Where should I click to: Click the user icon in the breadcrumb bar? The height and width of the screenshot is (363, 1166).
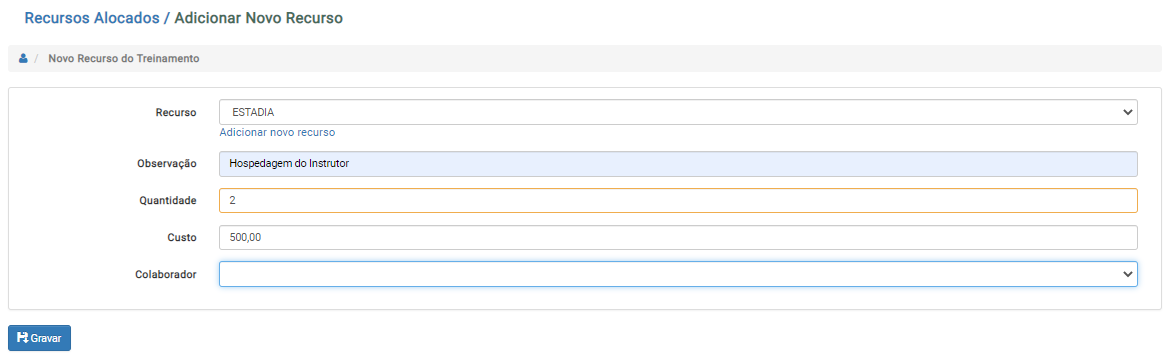(x=23, y=58)
